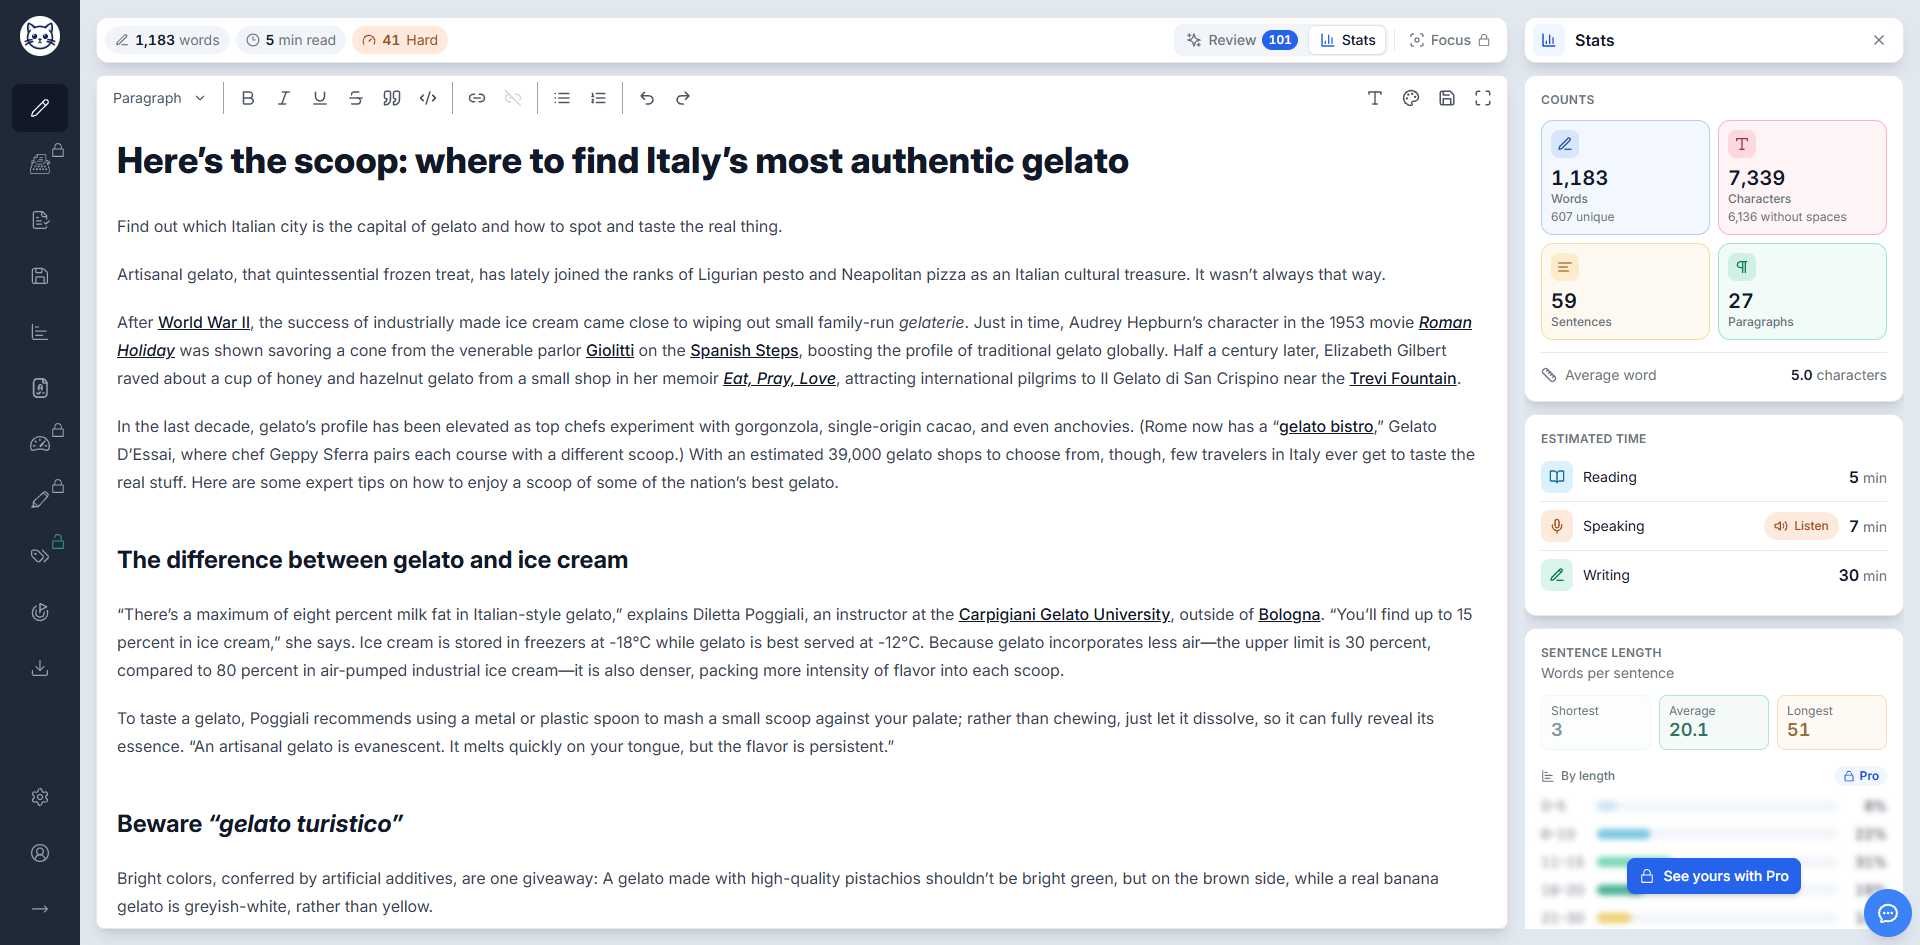The width and height of the screenshot is (1920, 945).
Task: Open the Spanish Steps link
Action: point(744,350)
